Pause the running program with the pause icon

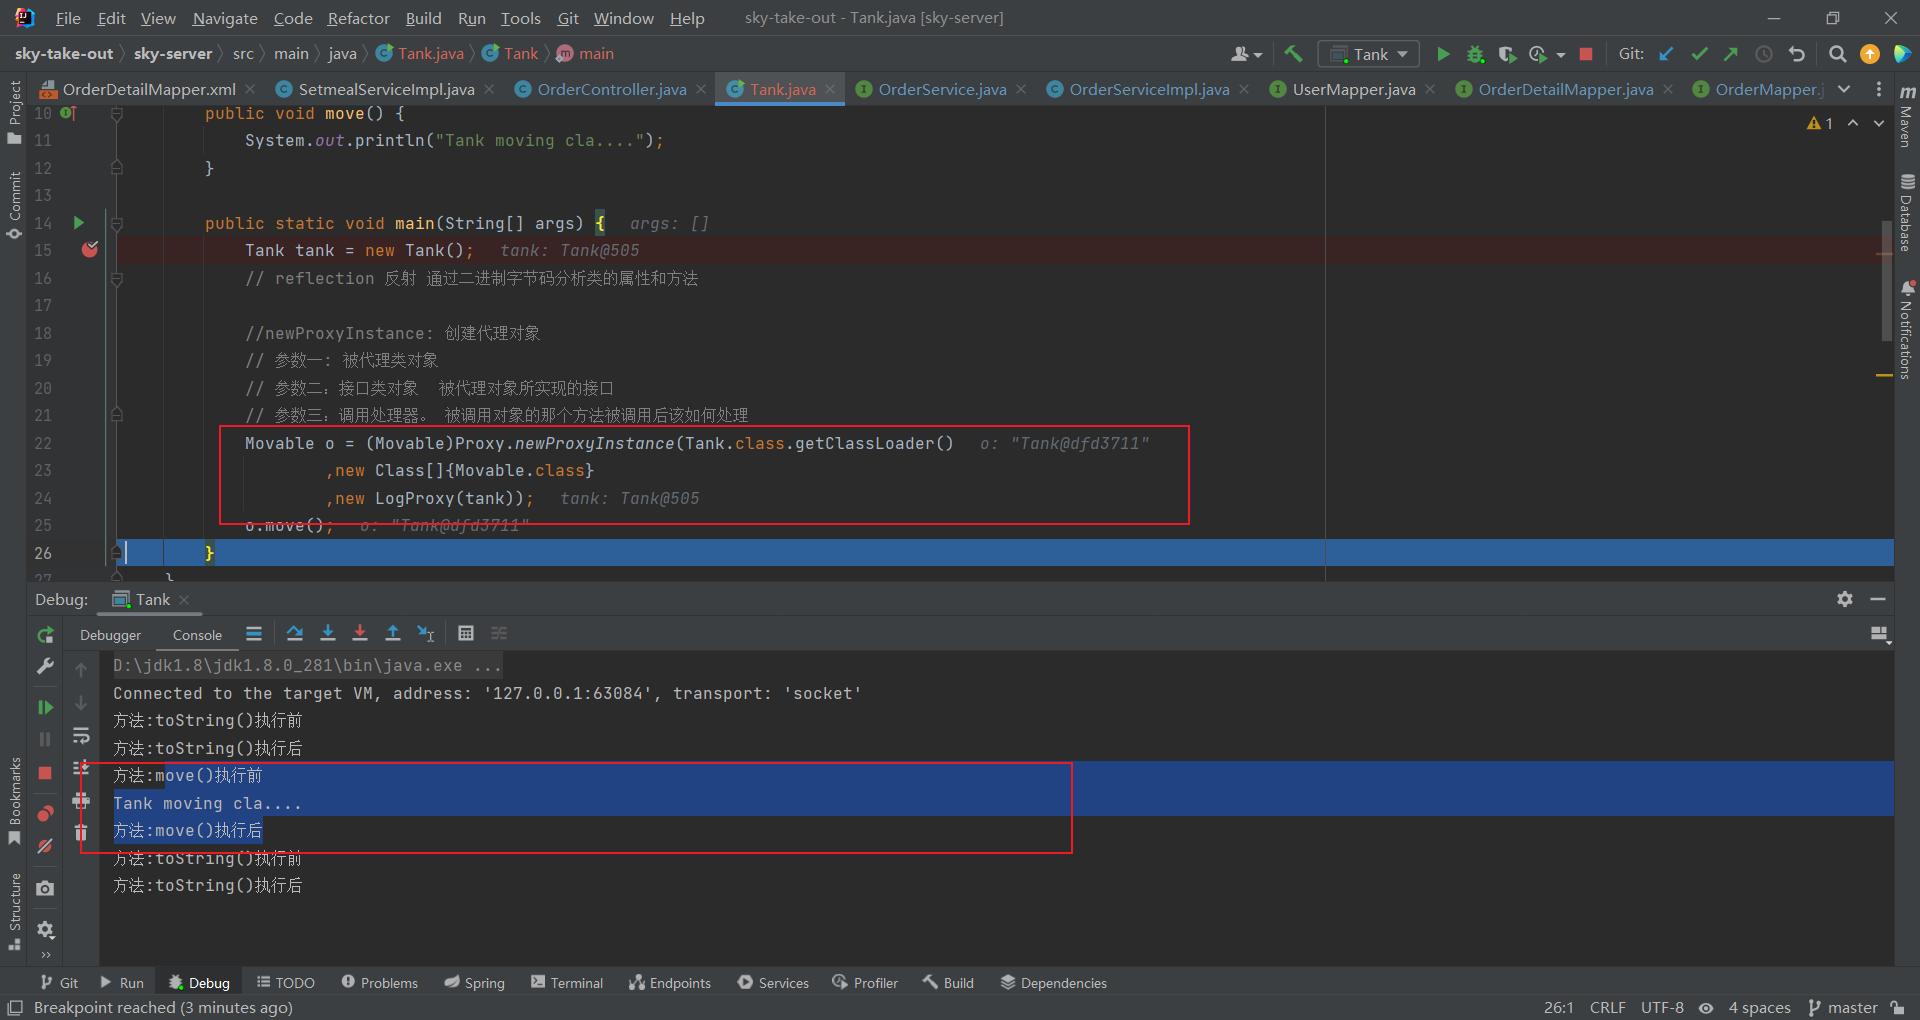point(45,739)
